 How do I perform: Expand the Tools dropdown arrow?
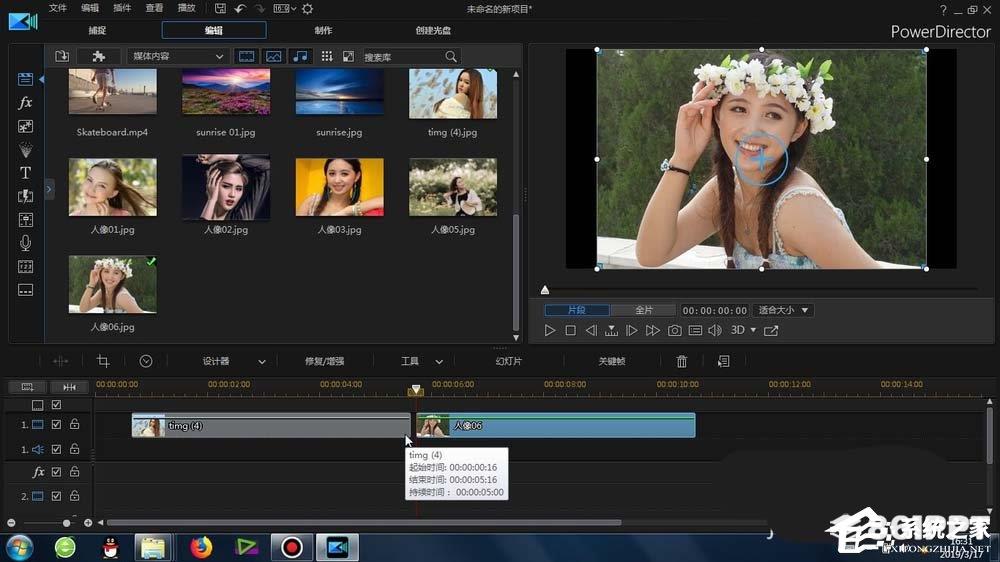pyautogui.click(x=439, y=362)
